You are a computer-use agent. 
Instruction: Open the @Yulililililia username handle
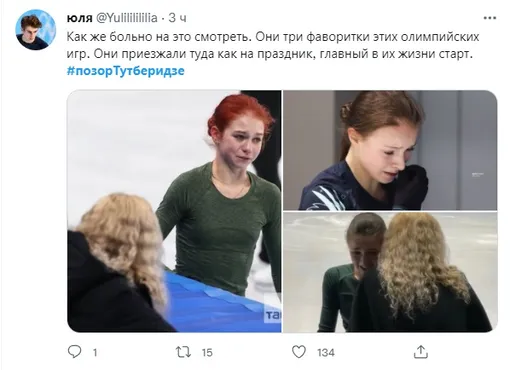127,18
